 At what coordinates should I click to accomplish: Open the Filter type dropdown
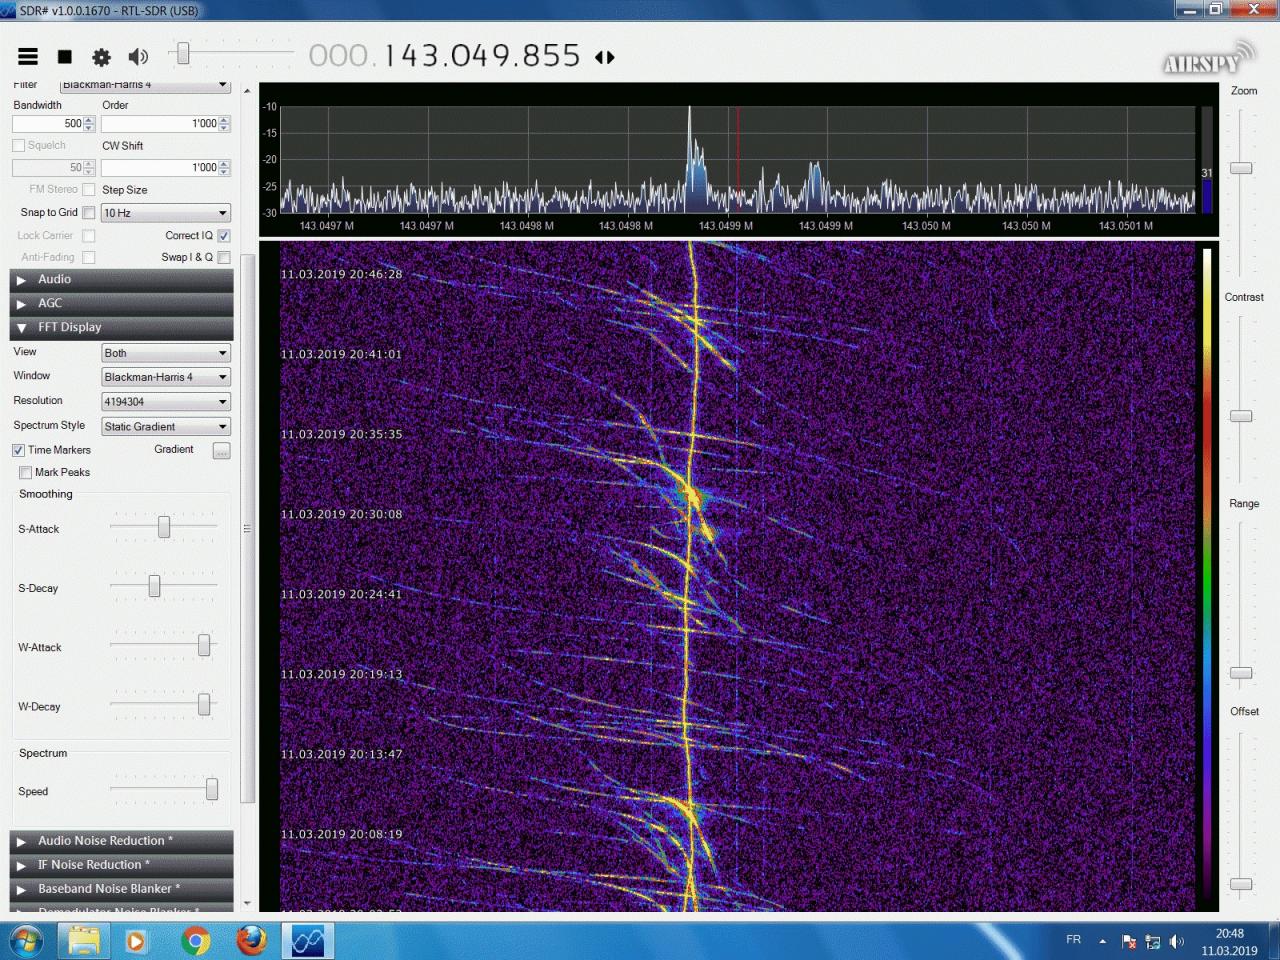coord(146,85)
